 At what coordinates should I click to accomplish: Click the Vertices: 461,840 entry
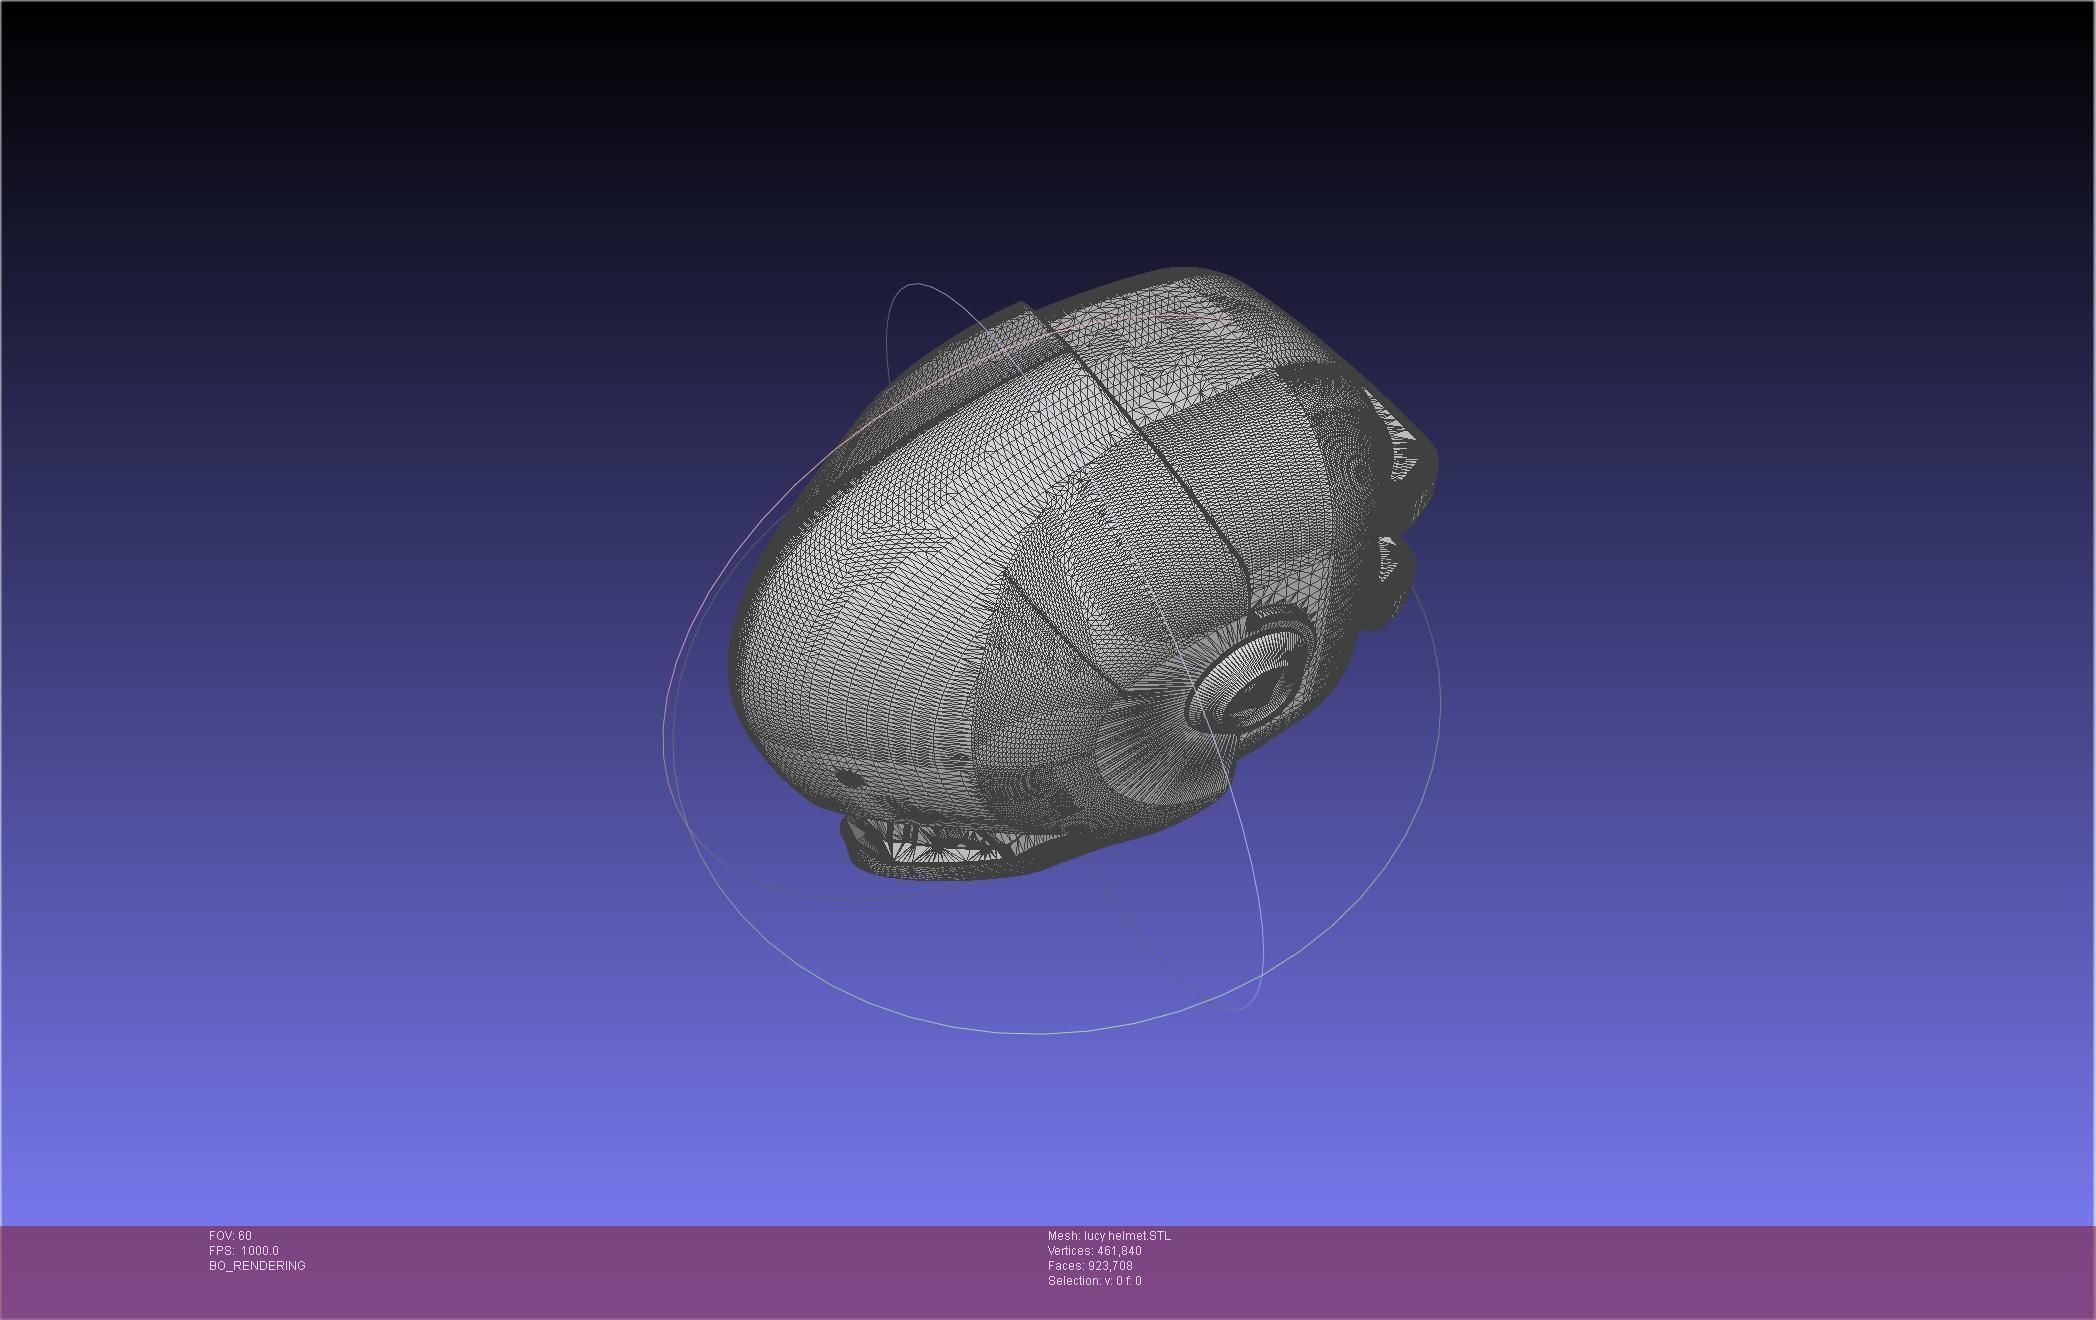1094,1251
